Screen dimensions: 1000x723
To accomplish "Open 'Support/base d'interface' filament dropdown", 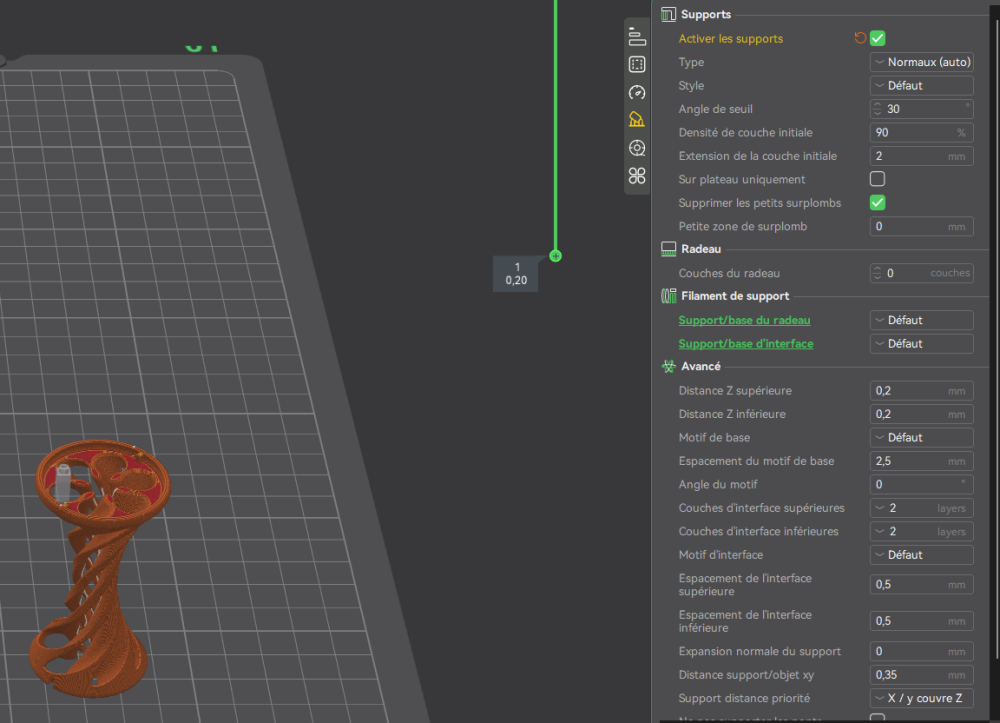I will coord(922,344).
